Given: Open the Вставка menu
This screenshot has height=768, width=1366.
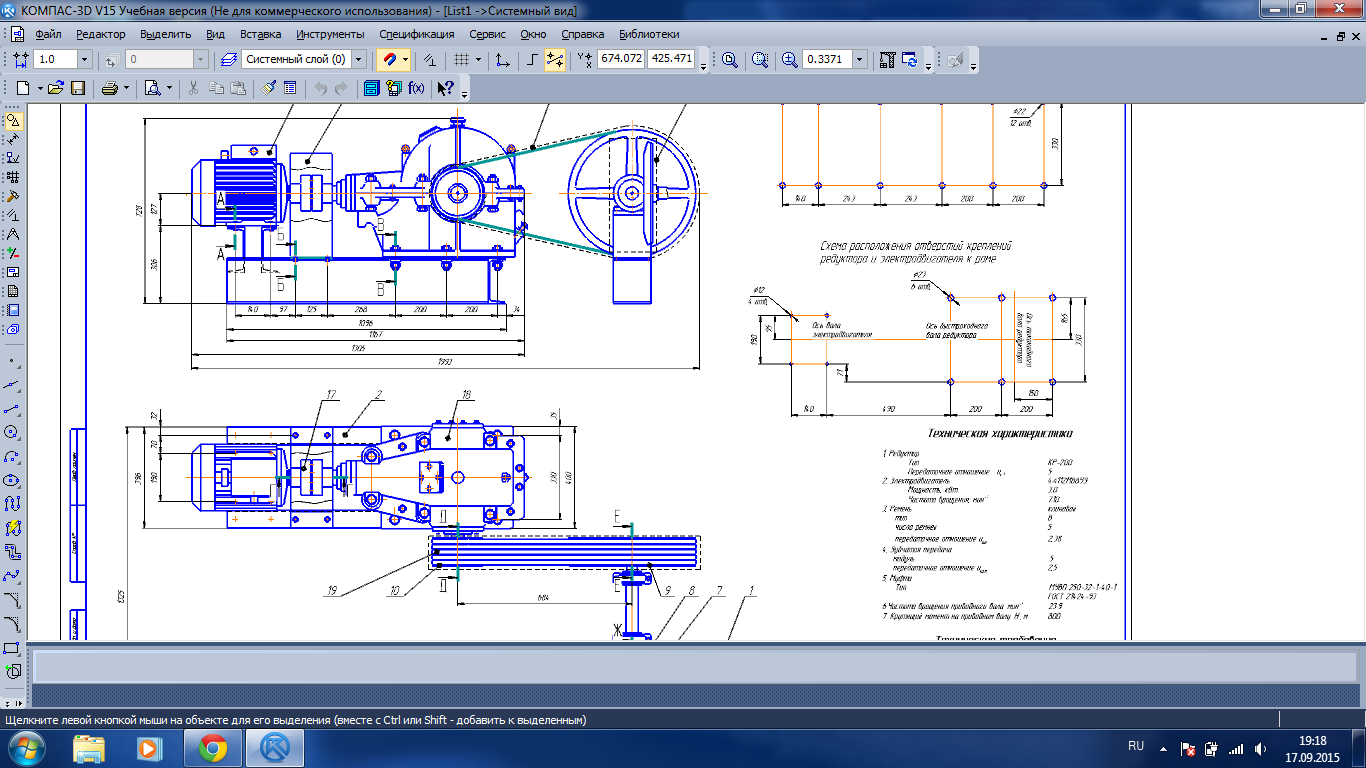Looking at the screenshot, I should pyautogui.click(x=261, y=33).
